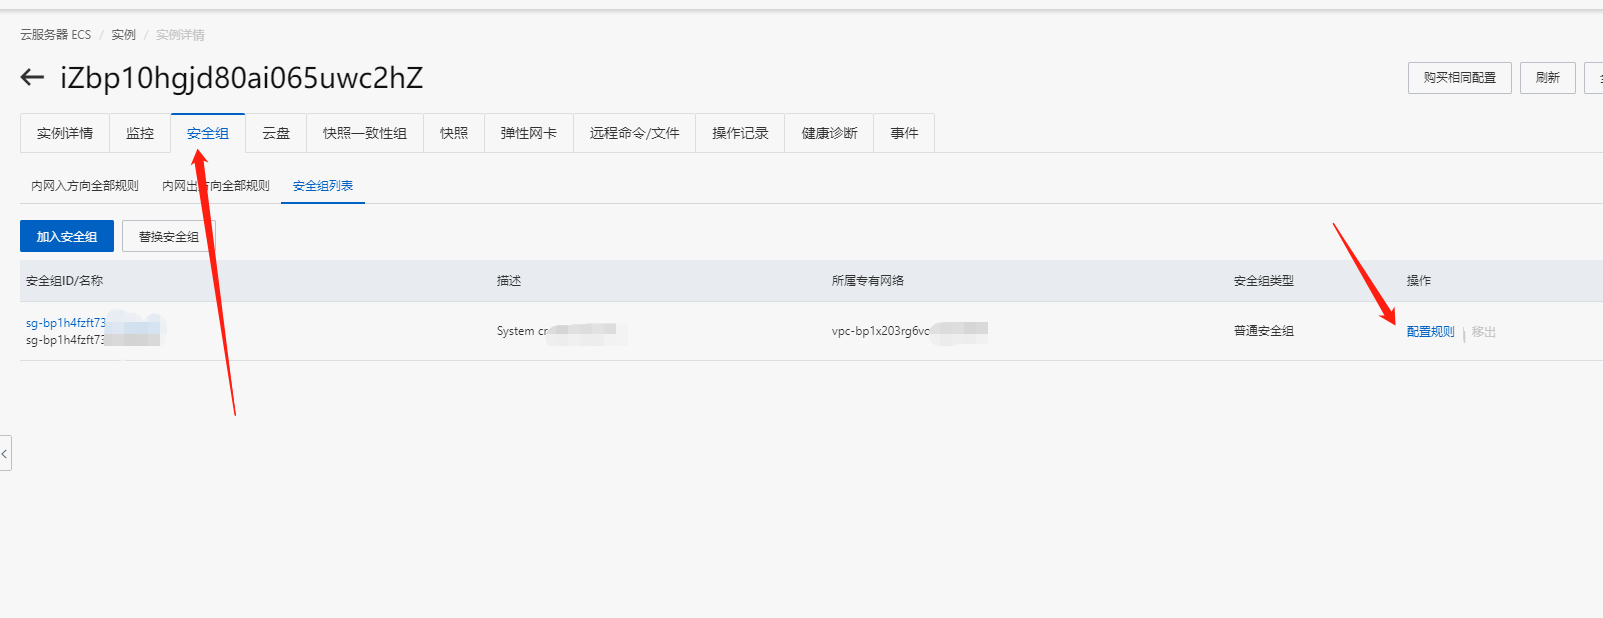Show 内网出方向全部规则 sub-tab
The image size is (1603, 618).
[x=216, y=186]
